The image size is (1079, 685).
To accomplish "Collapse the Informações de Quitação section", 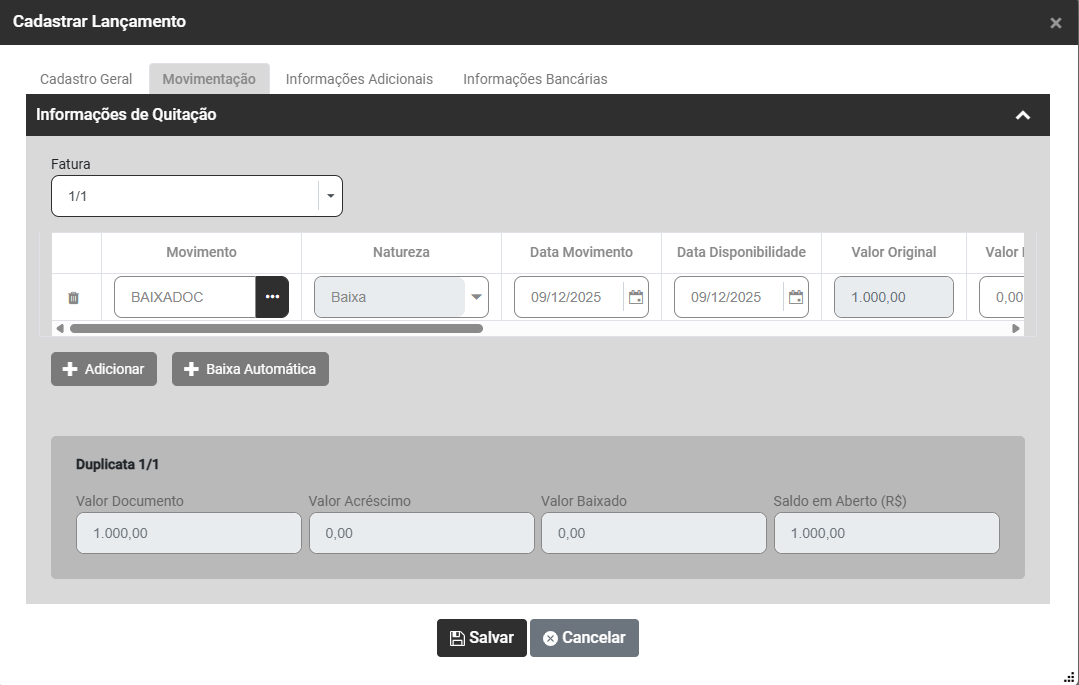I will tap(1022, 115).
